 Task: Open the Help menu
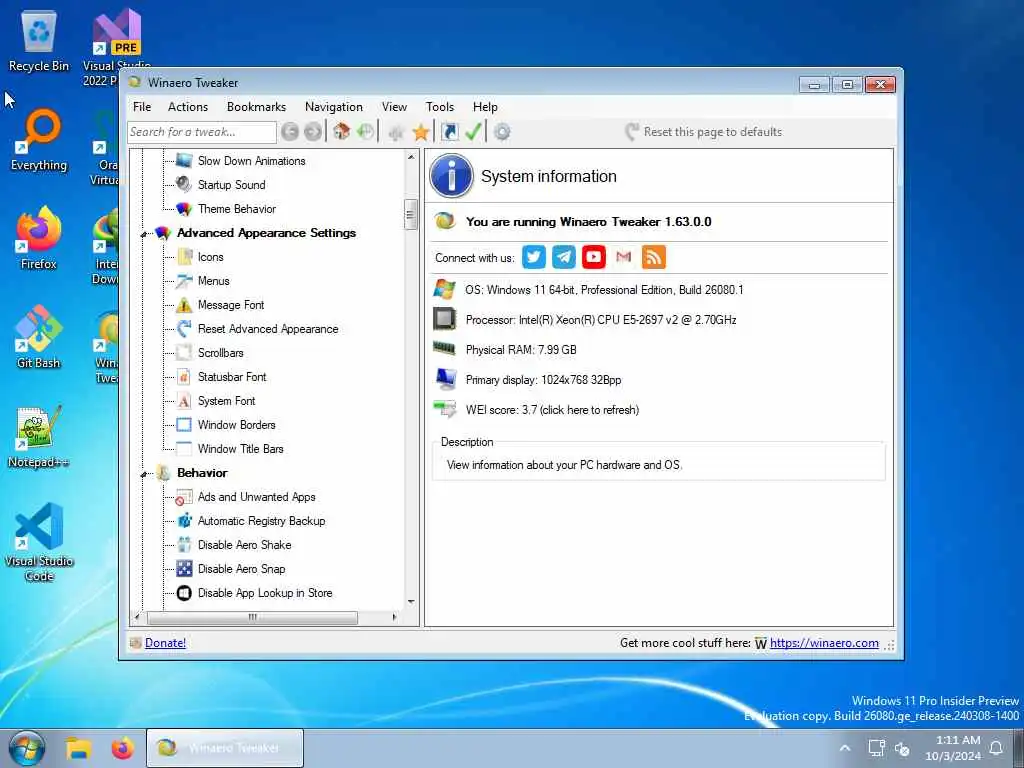(485, 106)
